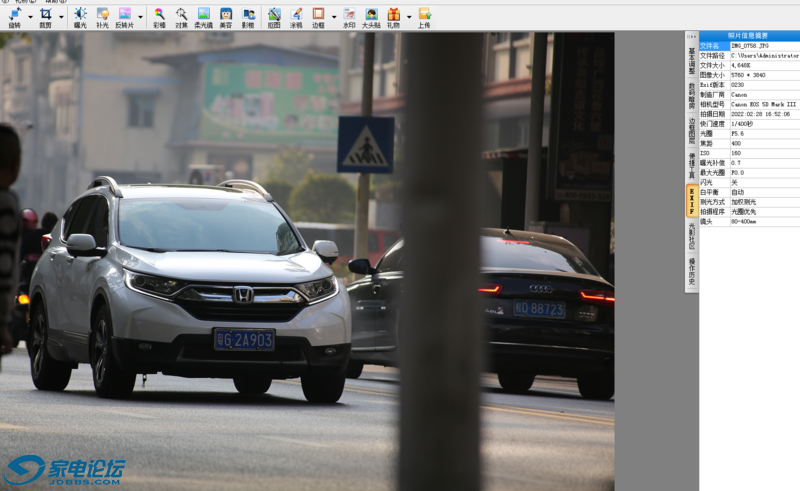Screen dimensions: 800x491
Task: Expand the 边框 frame dropdown arrow
Action: [334, 17]
